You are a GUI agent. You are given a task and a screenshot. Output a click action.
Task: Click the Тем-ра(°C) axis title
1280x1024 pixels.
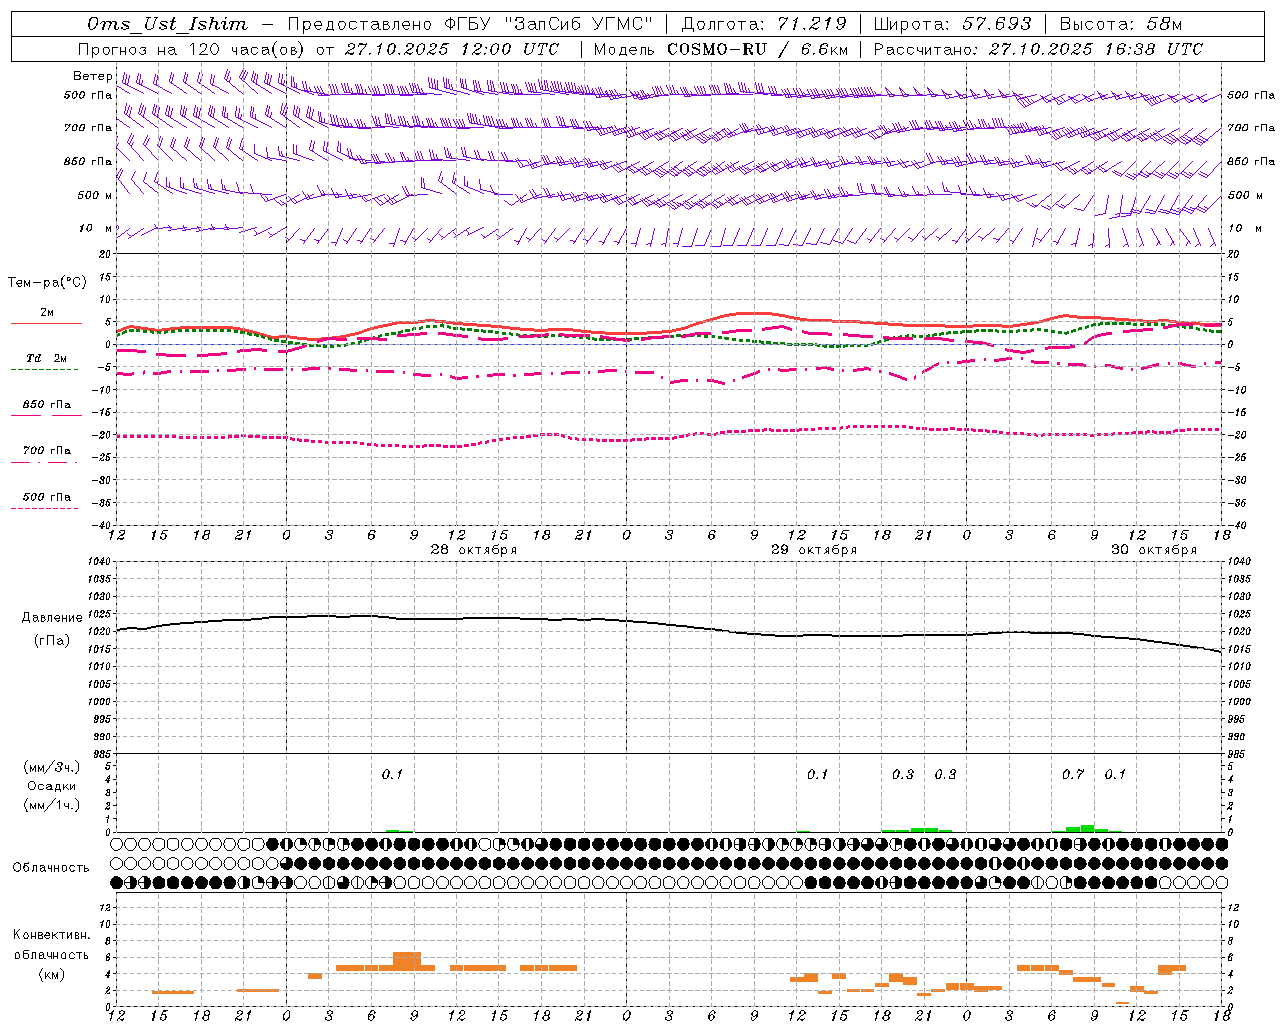[47, 282]
